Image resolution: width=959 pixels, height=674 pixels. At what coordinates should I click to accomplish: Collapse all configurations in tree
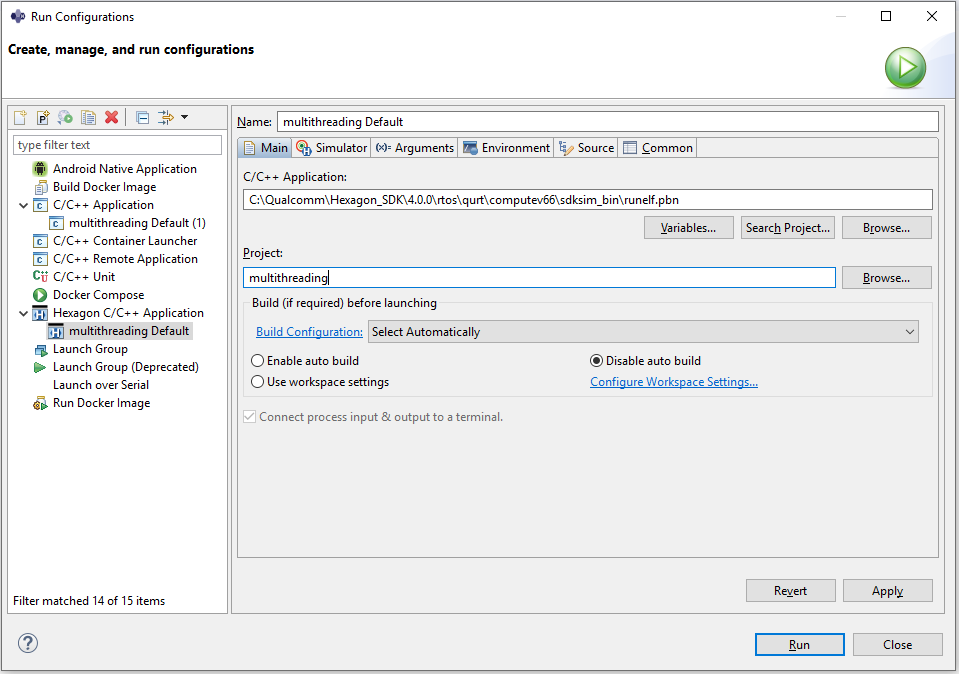(x=143, y=117)
